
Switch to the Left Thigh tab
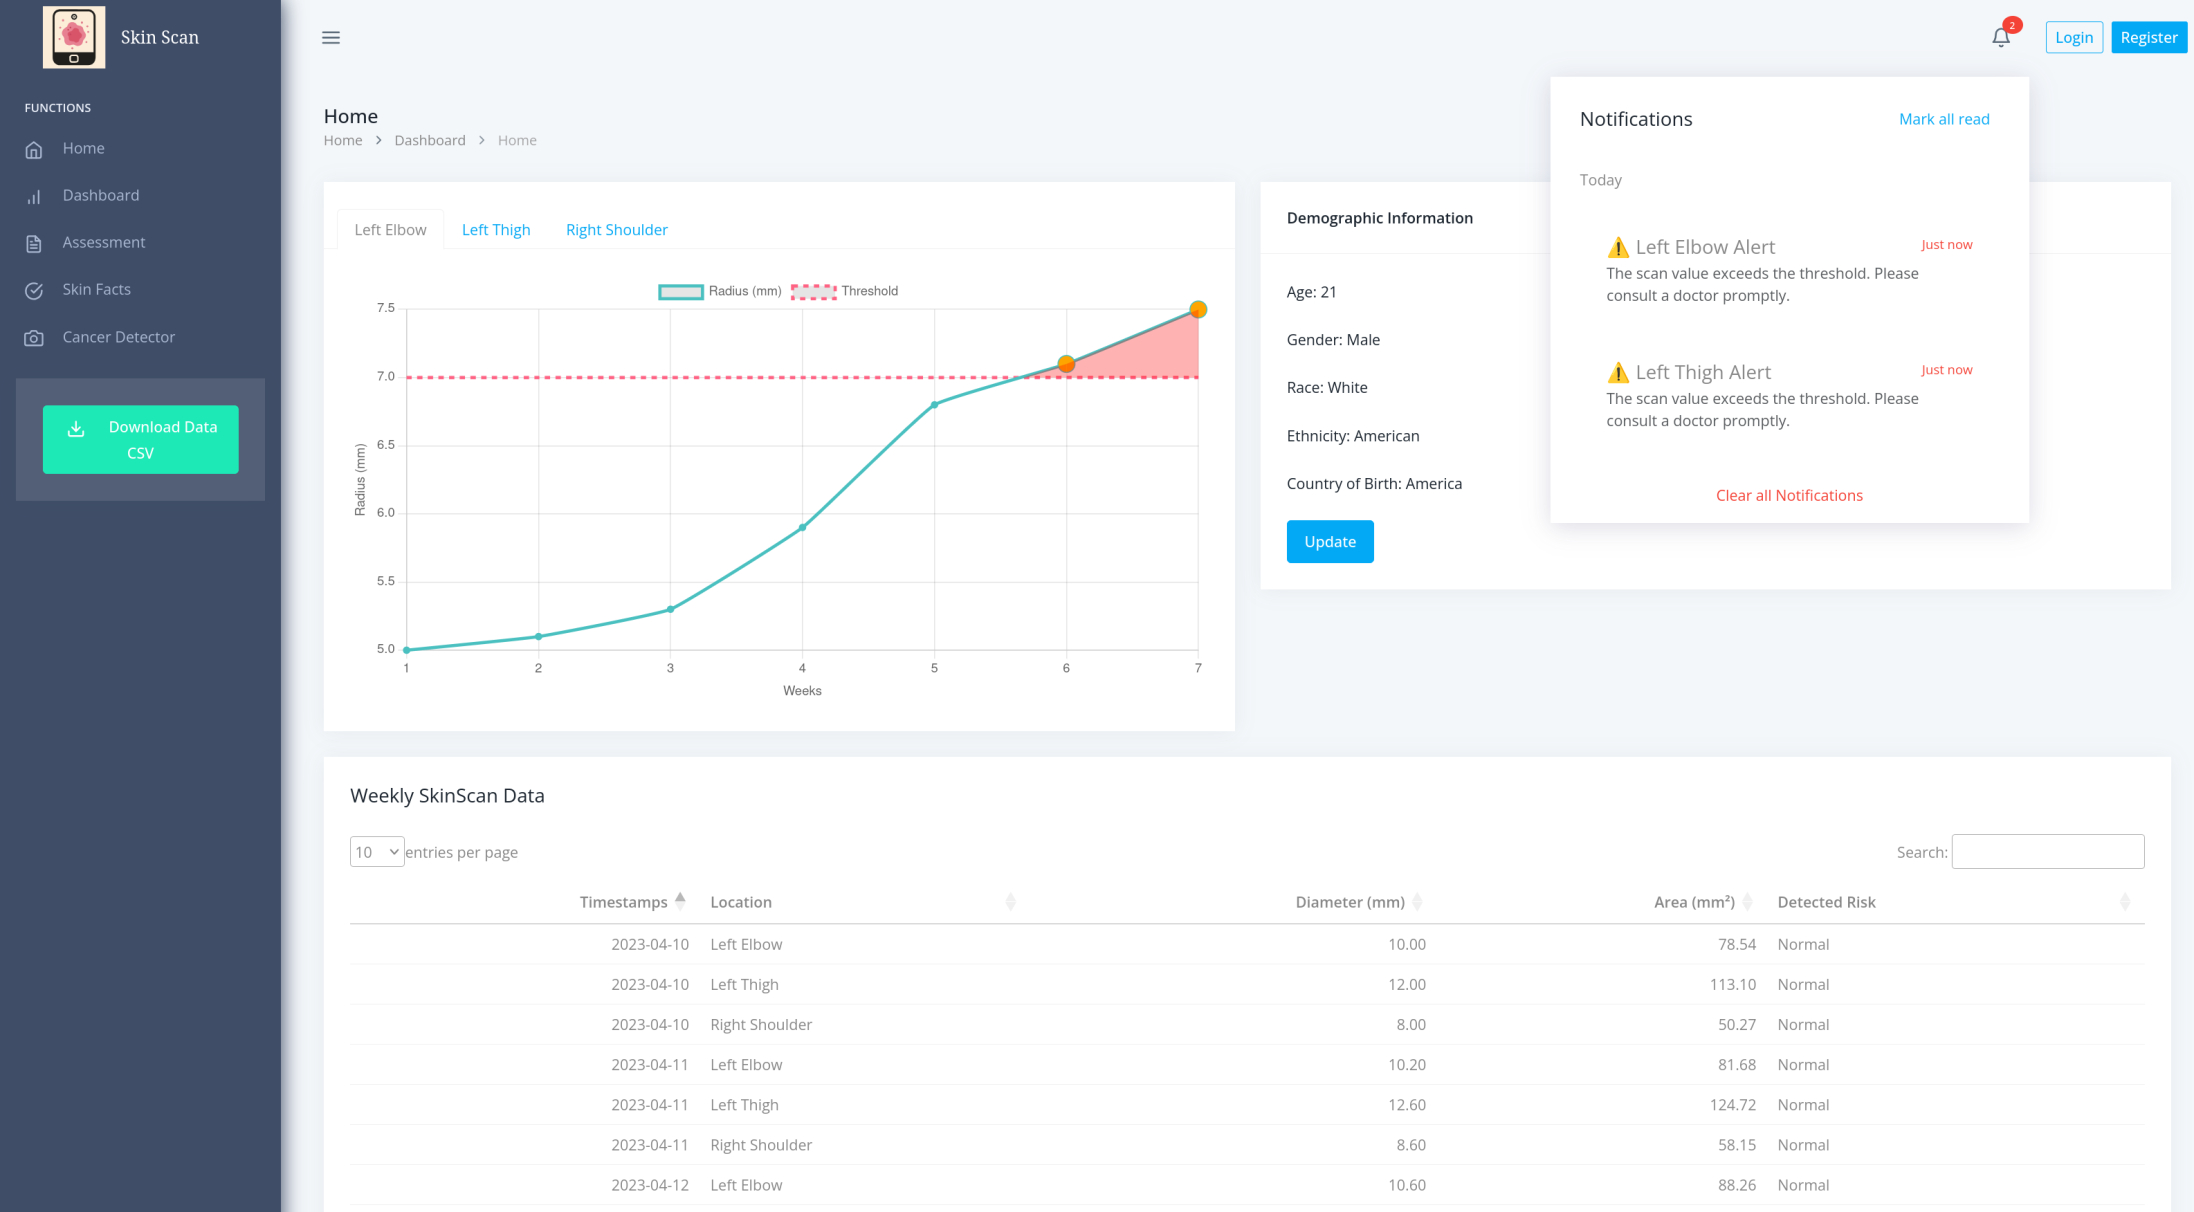pos(496,230)
